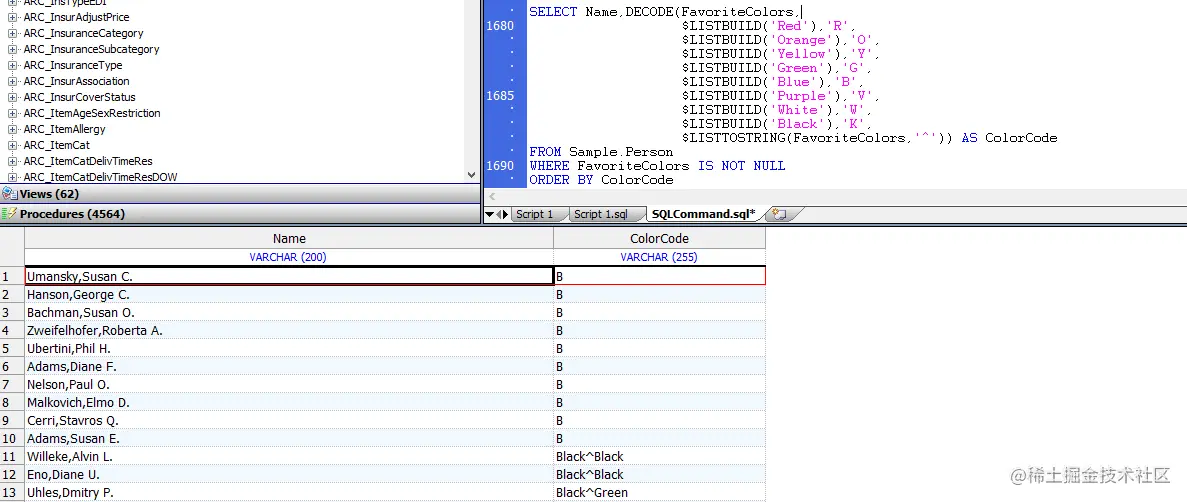Screen dimensions: 1187x502
Task: Select ARC_ItemCatDelivTimeResDOW table name
Action: point(101,176)
